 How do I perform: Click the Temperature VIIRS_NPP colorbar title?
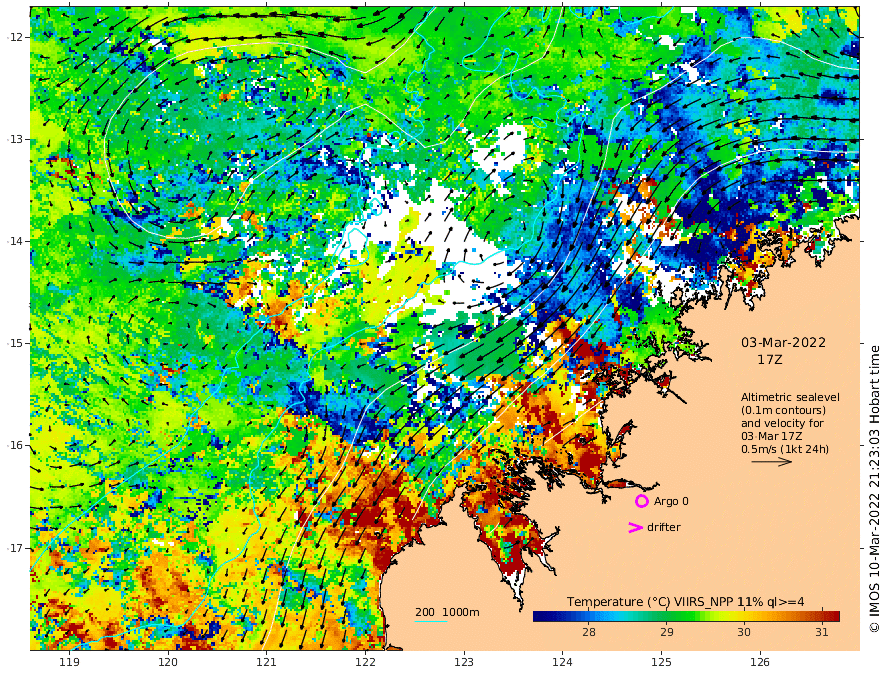point(685,602)
